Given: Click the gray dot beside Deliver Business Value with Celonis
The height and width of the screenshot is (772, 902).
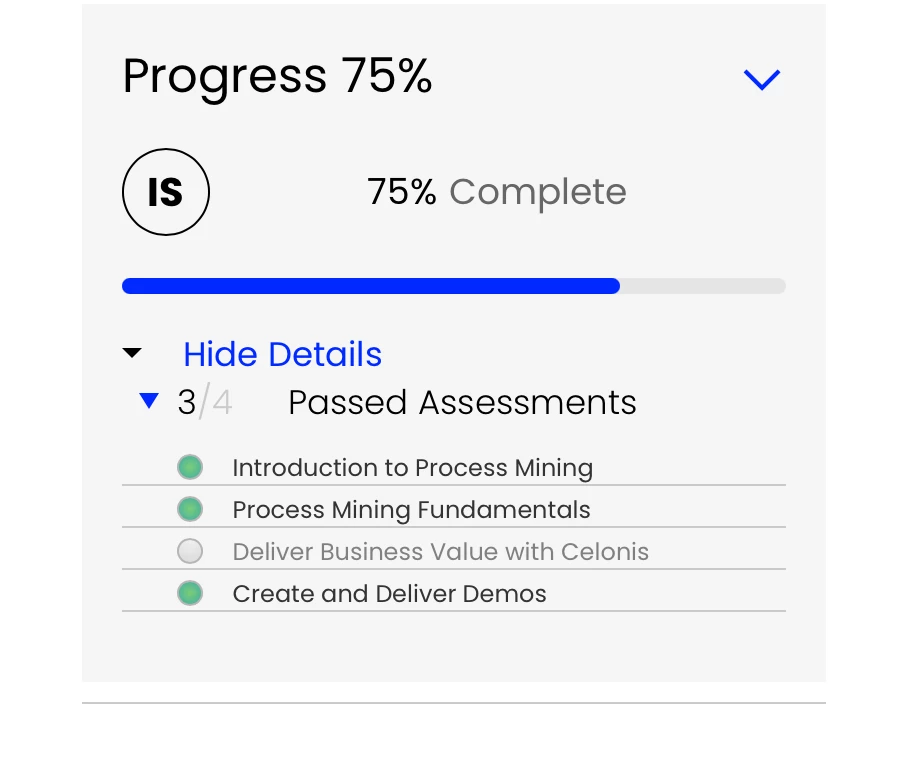Looking at the screenshot, I should (x=190, y=551).
